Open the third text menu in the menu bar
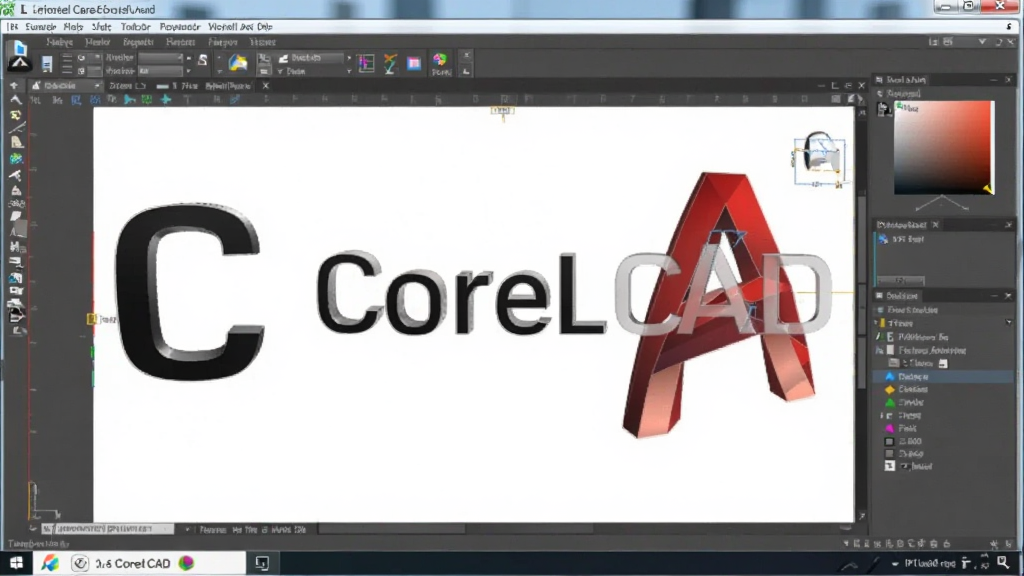Viewport: 1024px width, 576px height. [101, 27]
